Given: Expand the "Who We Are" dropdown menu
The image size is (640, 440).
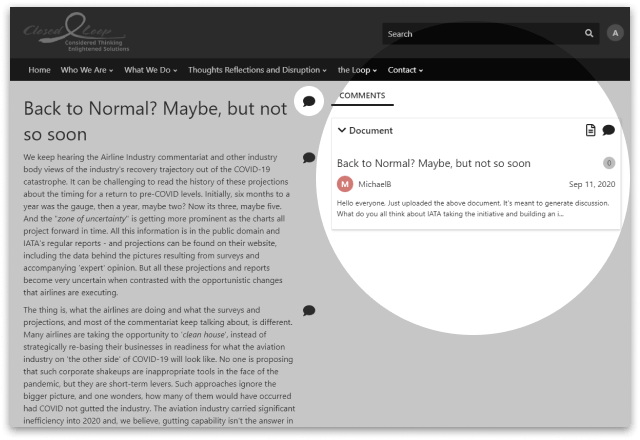Looking at the screenshot, I should pos(87,70).
